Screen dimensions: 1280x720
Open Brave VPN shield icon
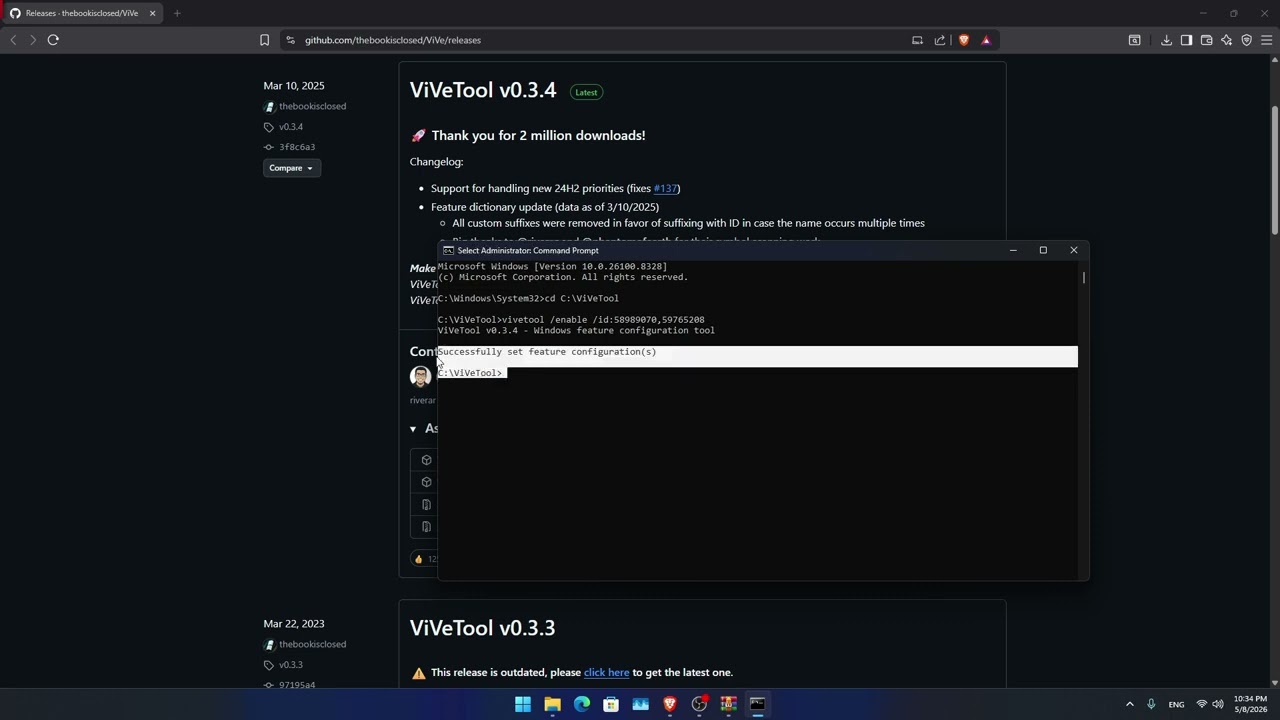point(1246,40)
